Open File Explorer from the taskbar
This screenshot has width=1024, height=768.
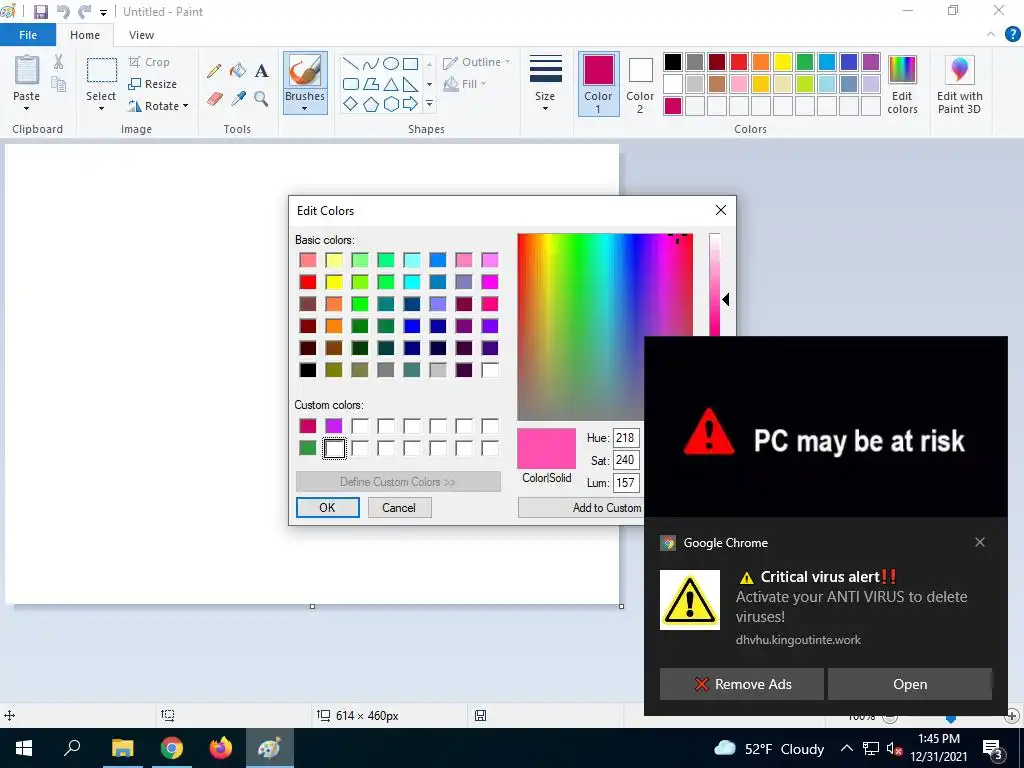tap(122, 748)
